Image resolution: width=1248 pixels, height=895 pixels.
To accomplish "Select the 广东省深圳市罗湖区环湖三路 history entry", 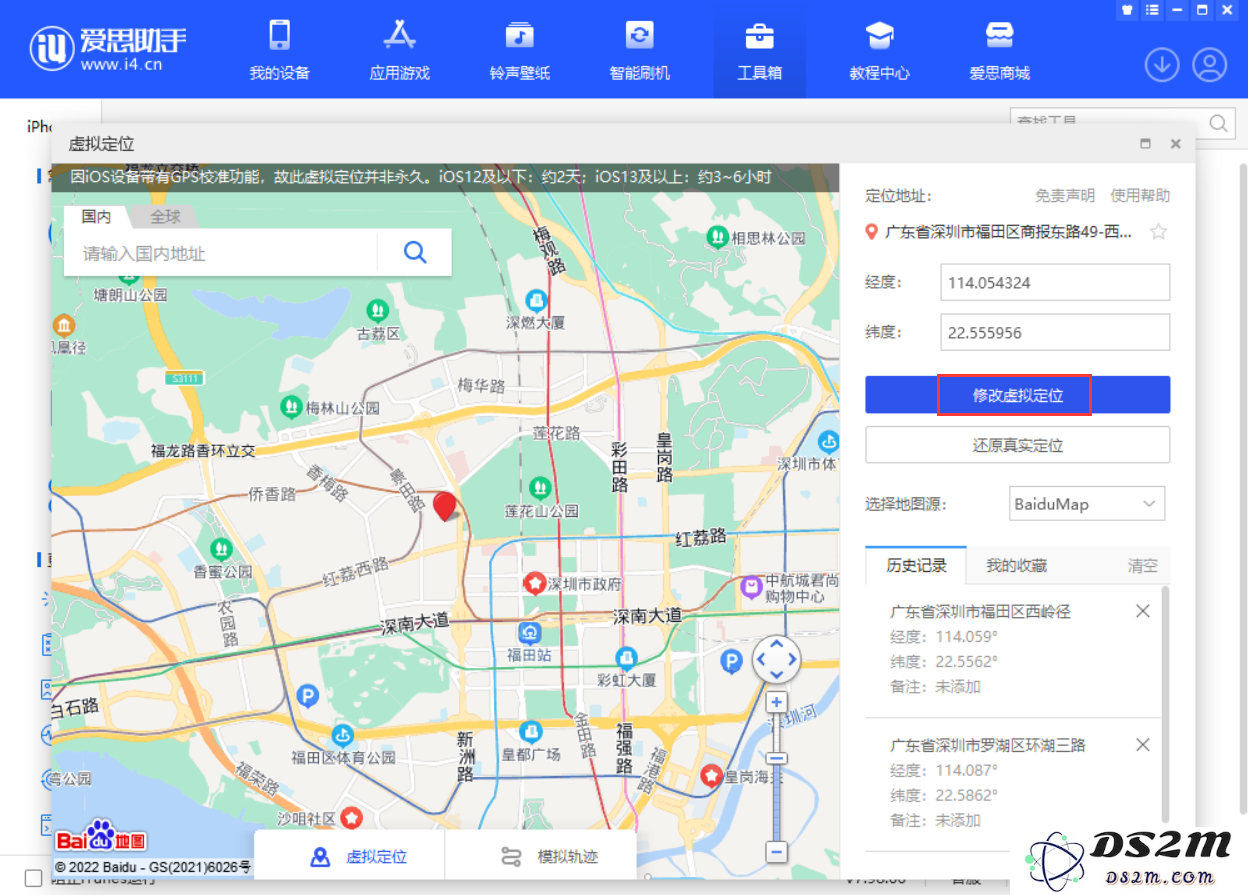I will click(x=1013, y=784).
